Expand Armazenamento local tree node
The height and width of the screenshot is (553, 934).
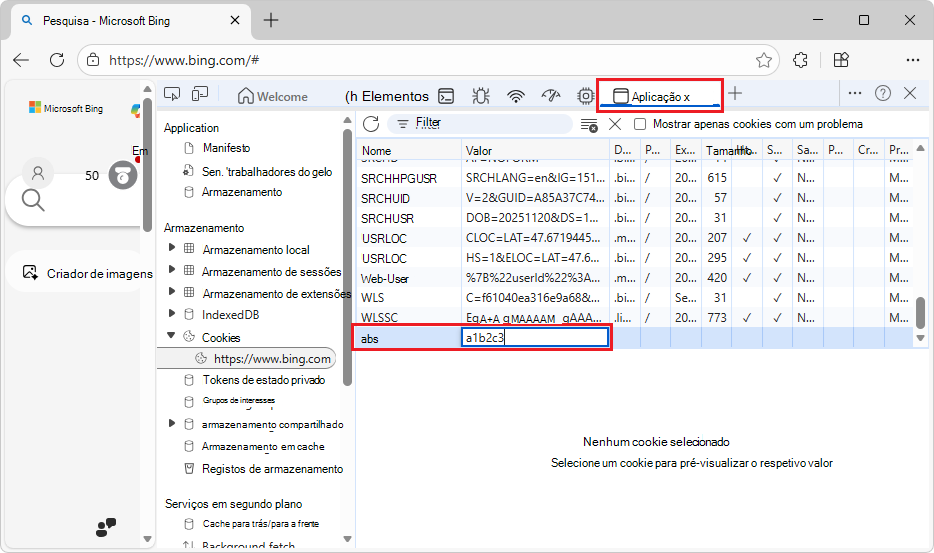pos(172,247)
